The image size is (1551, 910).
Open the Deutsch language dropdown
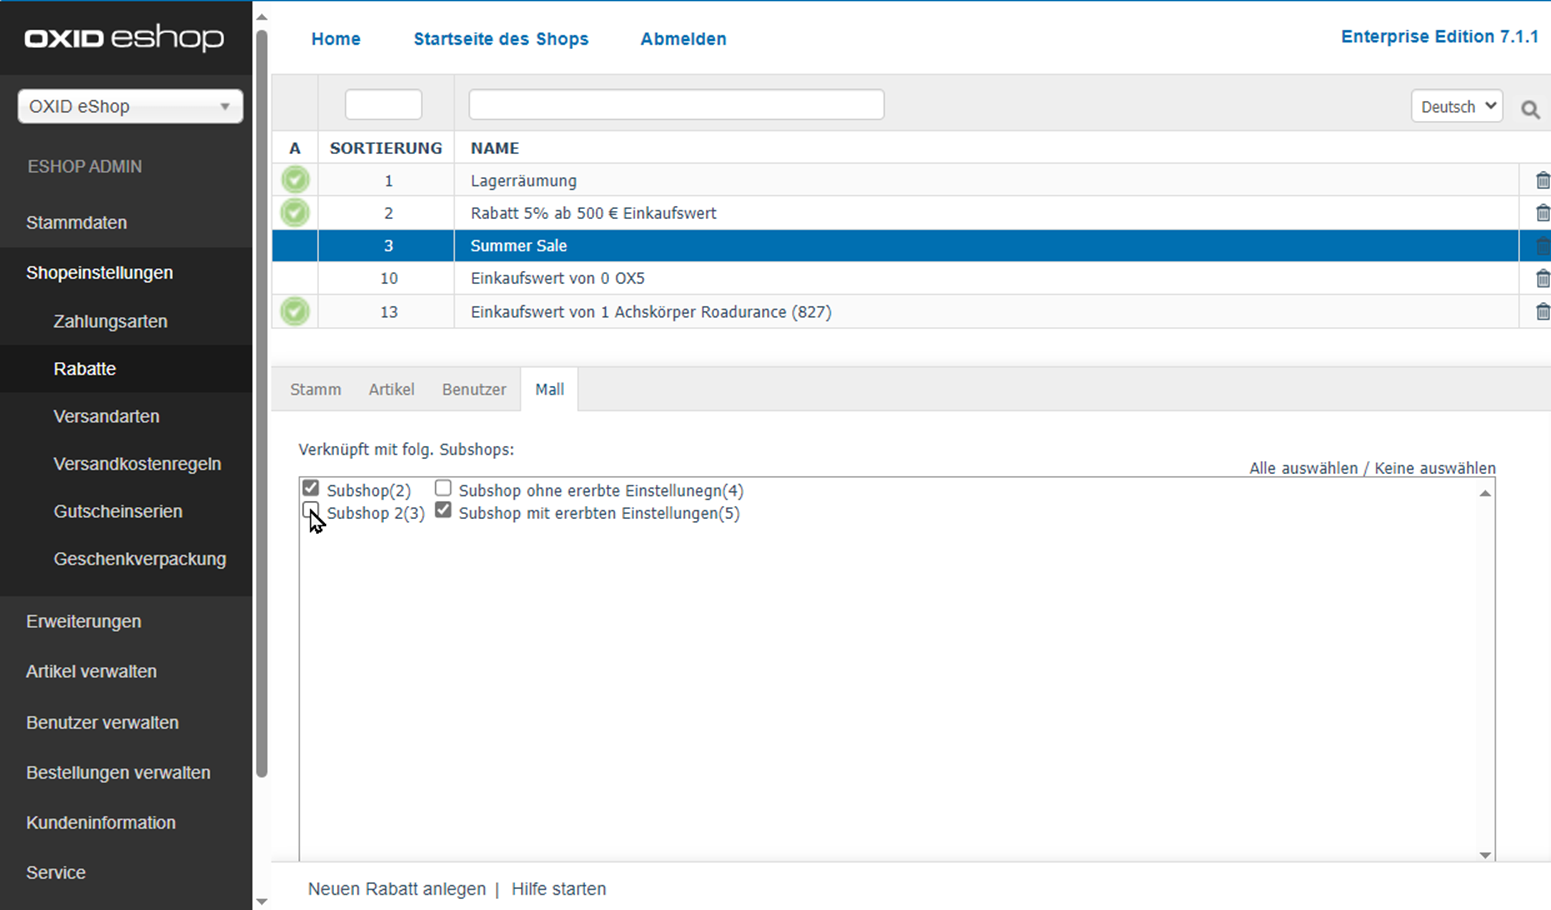click(1456, 106)
